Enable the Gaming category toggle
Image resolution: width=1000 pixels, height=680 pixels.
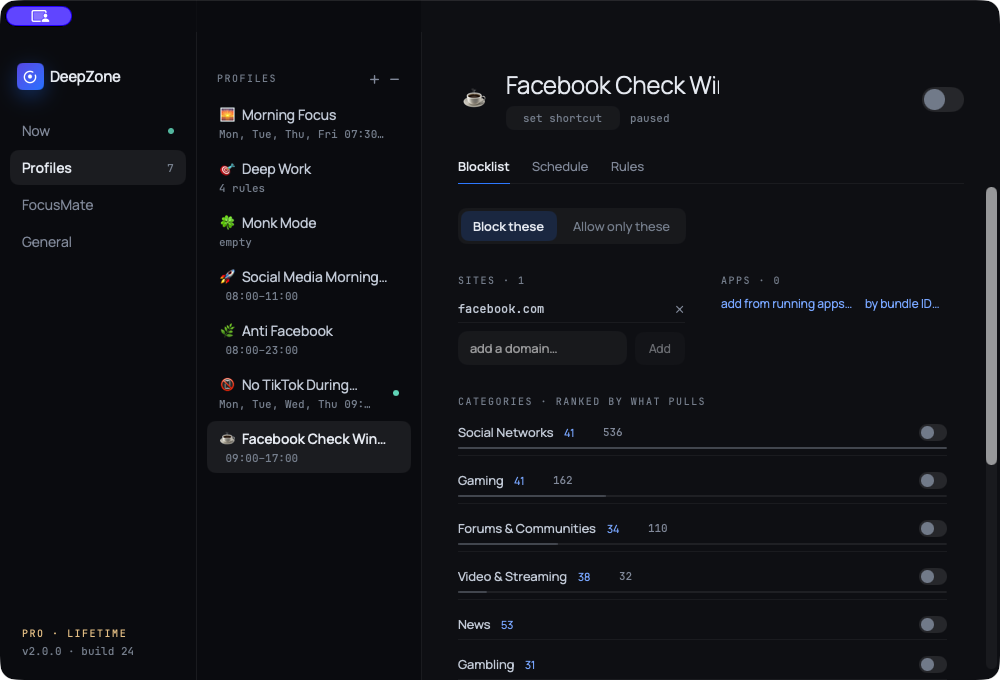(x=933, y=480)
